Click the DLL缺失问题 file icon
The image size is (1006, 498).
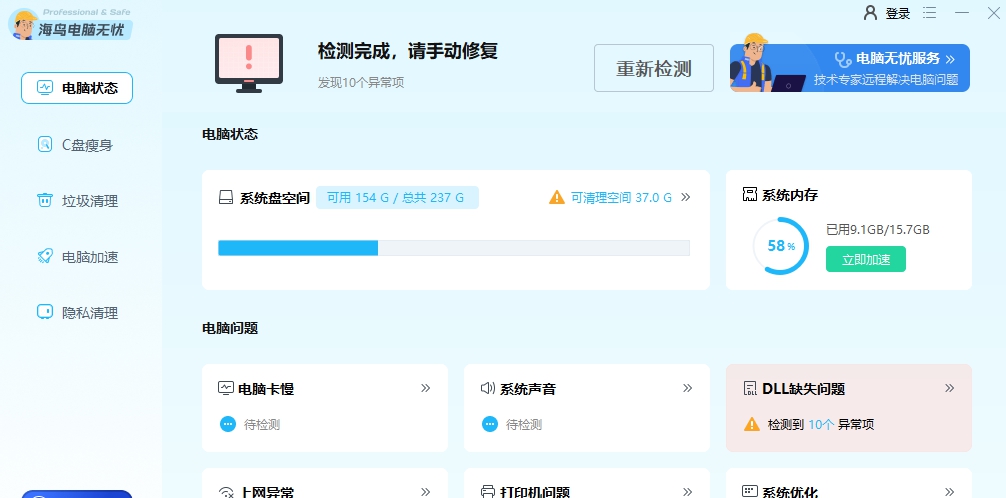[x=750, y=388]
